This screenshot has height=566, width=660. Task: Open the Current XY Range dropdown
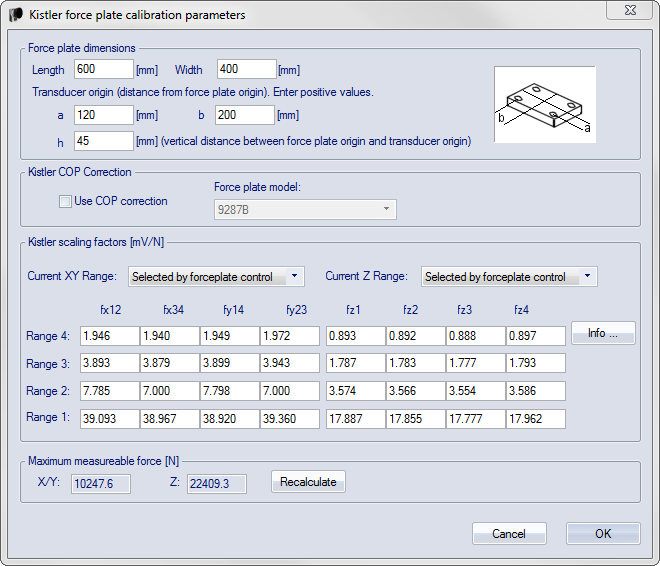pyautogui.click(x=216, y=276)
